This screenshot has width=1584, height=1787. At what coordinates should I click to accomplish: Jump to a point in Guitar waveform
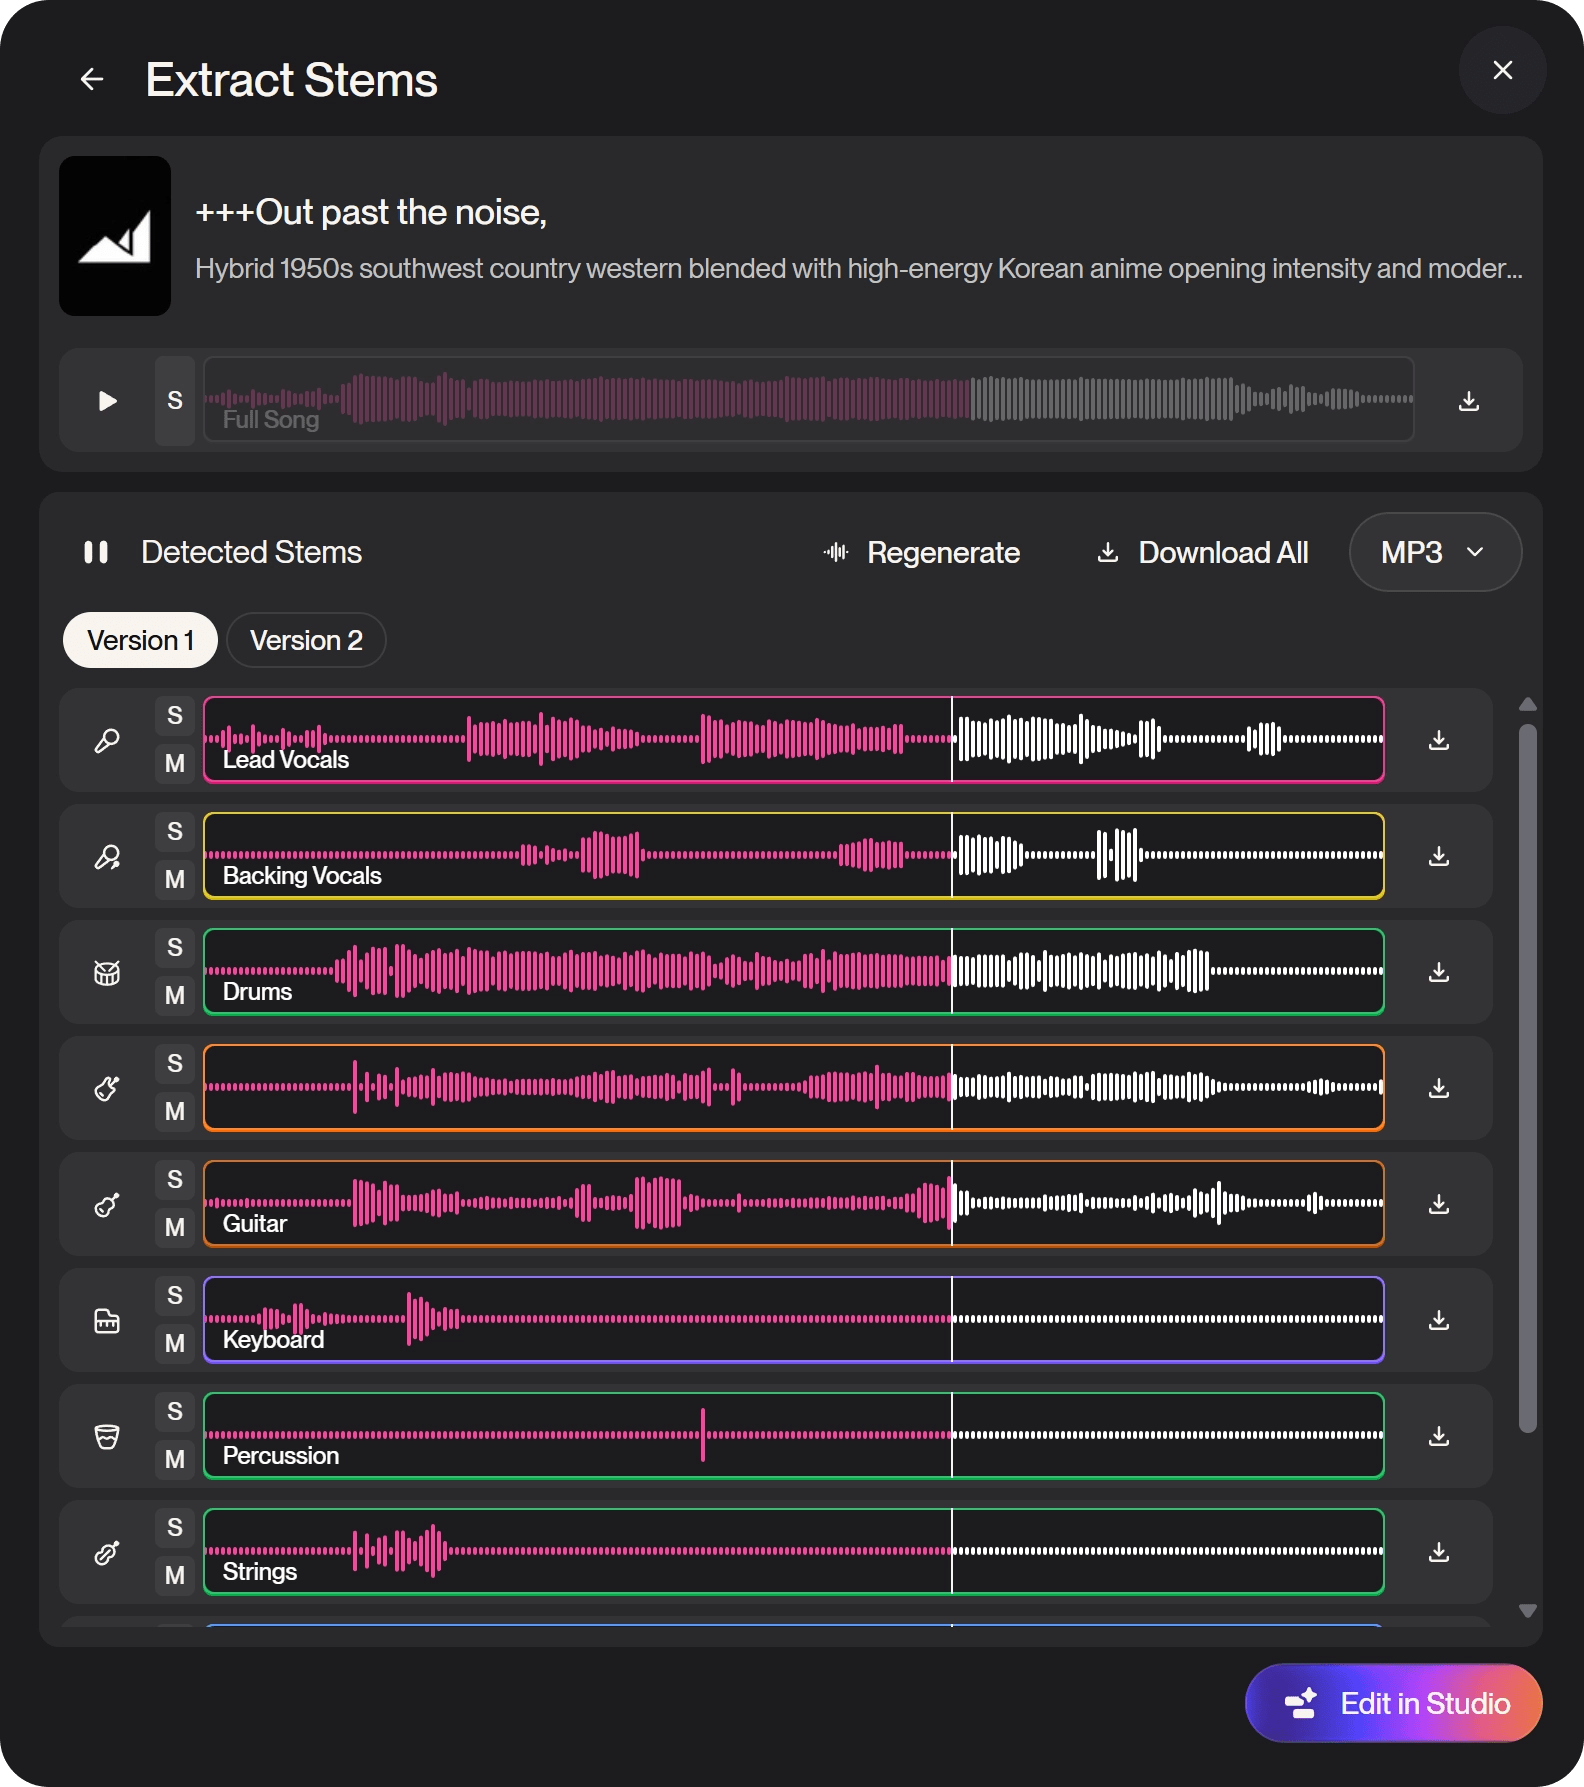coord(794,1204)
